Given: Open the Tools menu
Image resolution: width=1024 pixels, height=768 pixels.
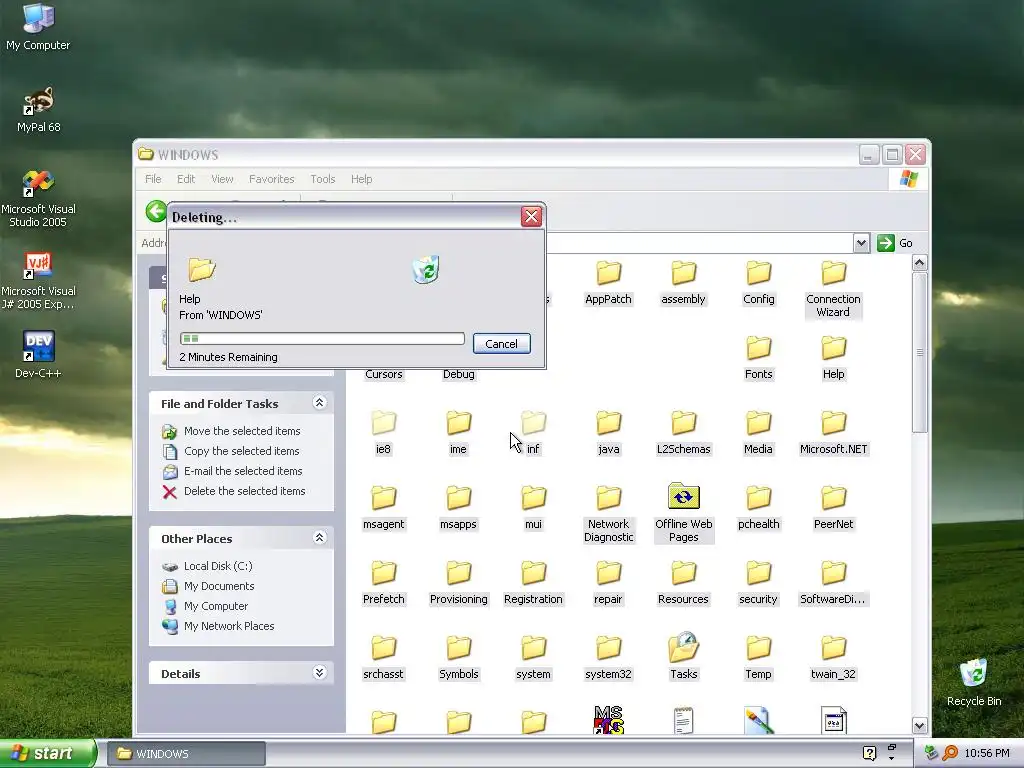Looking at the screenshot, I should (323, 179).
